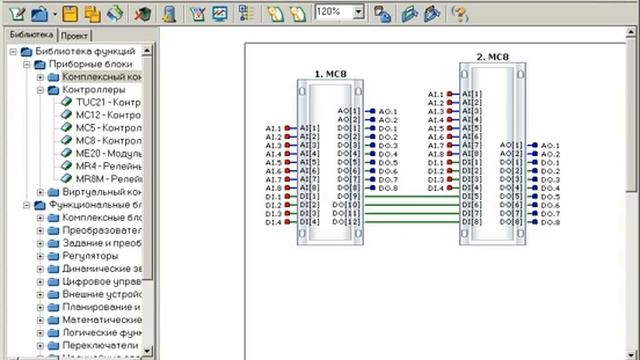
Task: Select the Преобразователи folder label
Action: click(102, 231)
